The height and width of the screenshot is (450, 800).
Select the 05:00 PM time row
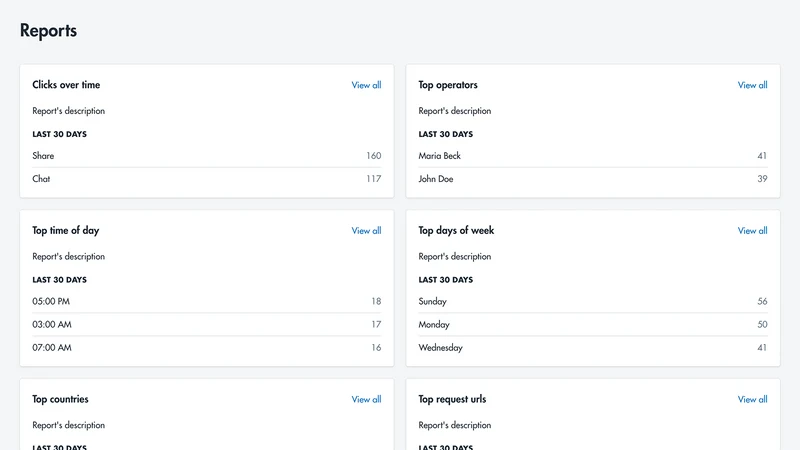click(207, 301)
